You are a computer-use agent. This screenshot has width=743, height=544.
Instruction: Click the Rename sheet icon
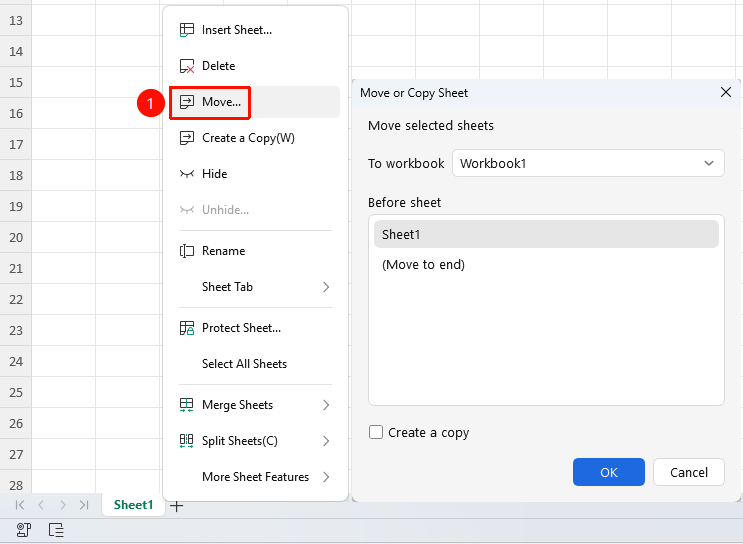pyautogui.click(x=187, y=251)
